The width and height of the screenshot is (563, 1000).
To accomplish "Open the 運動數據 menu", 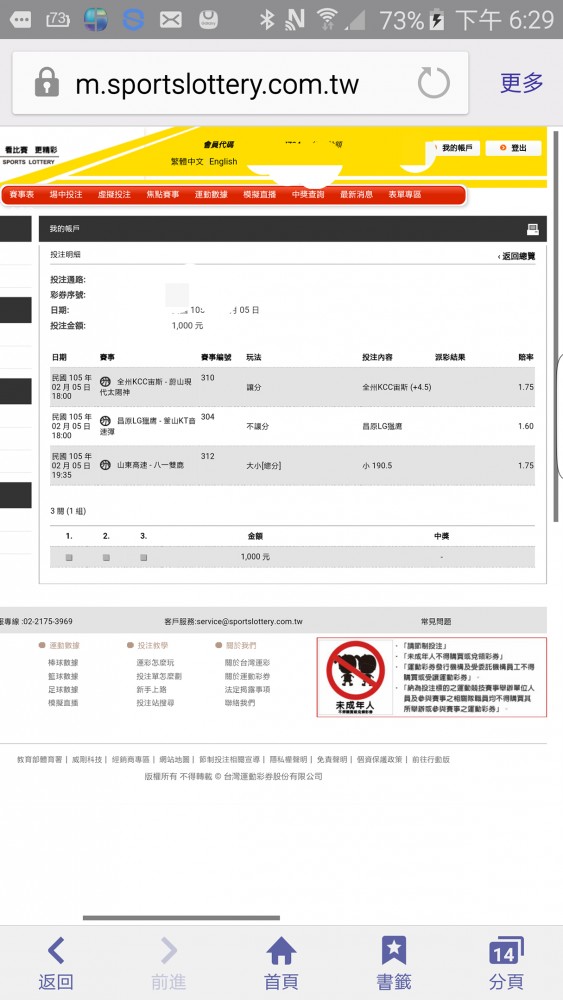I will (x=211, y=195).
